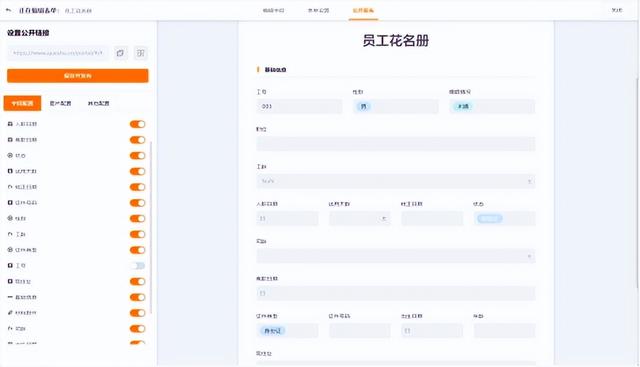Click the calendar icon in the 出生日期 form field
640x367 pixels.
pos(407,331)
